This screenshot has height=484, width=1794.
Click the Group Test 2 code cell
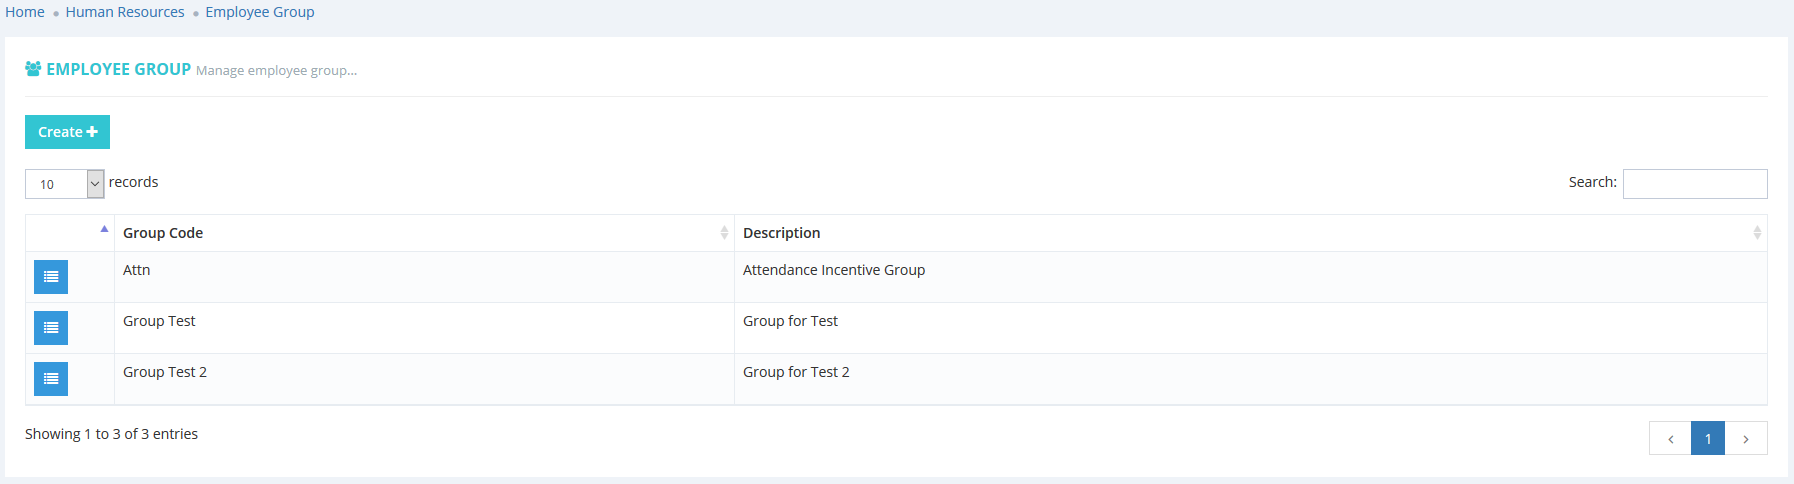pos(165,372)
